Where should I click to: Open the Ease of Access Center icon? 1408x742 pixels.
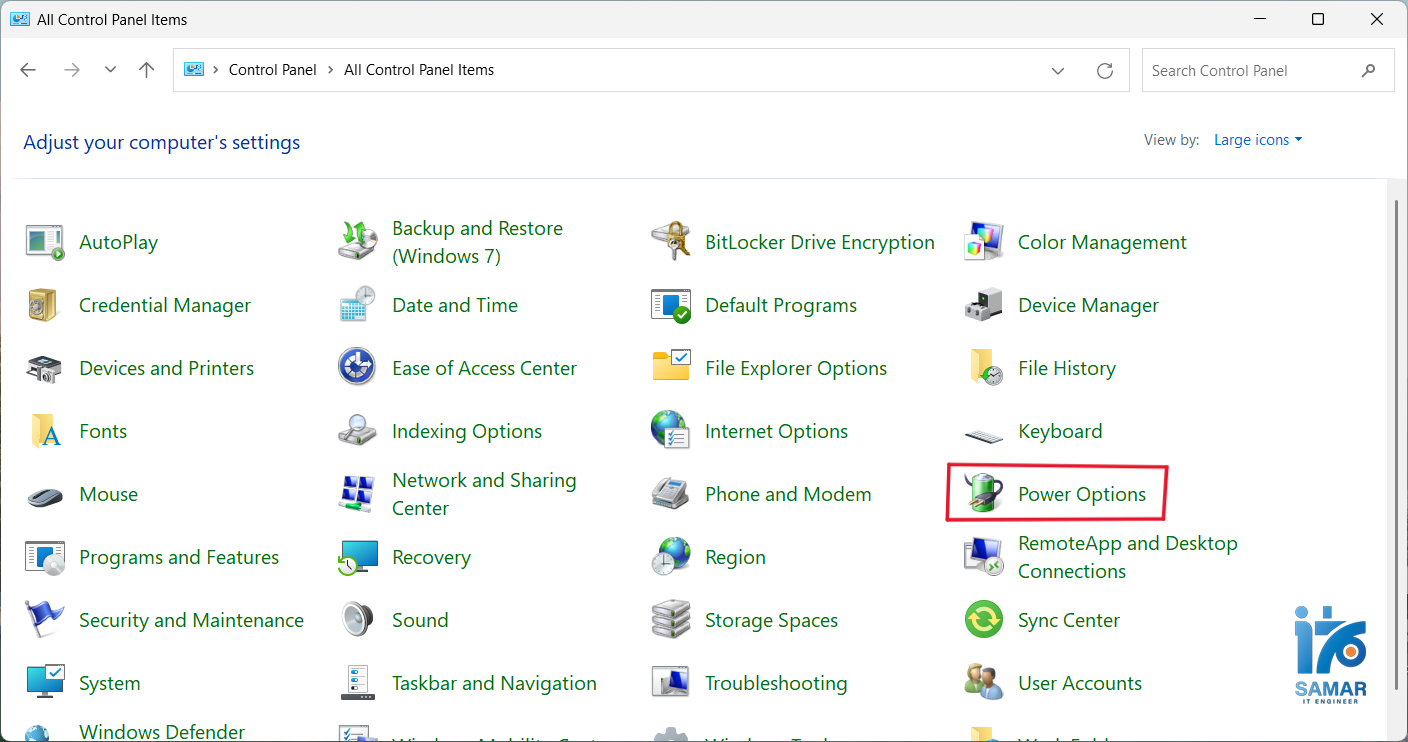click(357, 368)
